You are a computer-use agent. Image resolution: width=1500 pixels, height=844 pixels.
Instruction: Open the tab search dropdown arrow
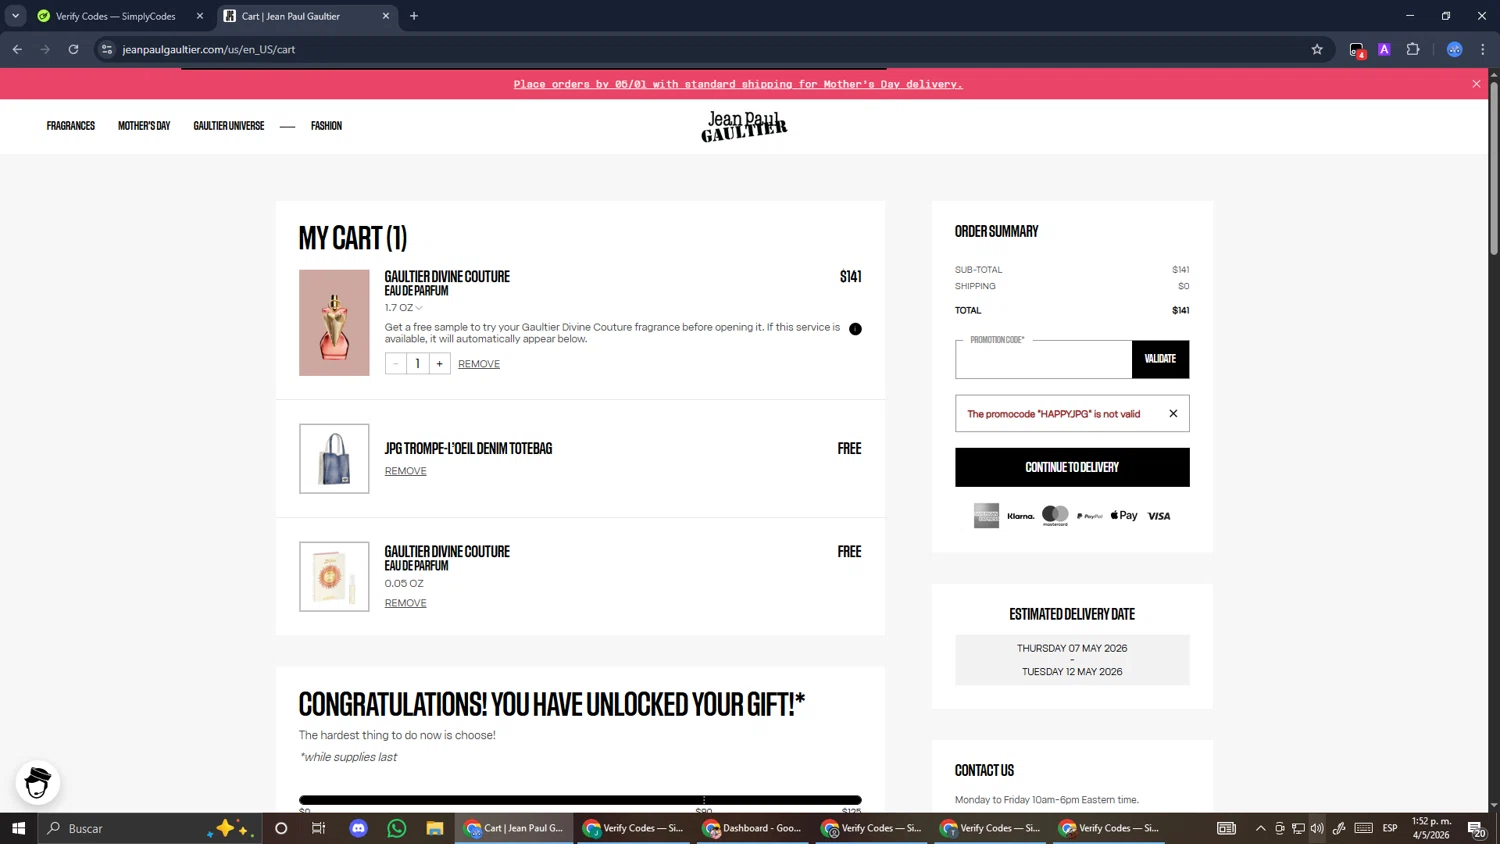click(15, 16)
